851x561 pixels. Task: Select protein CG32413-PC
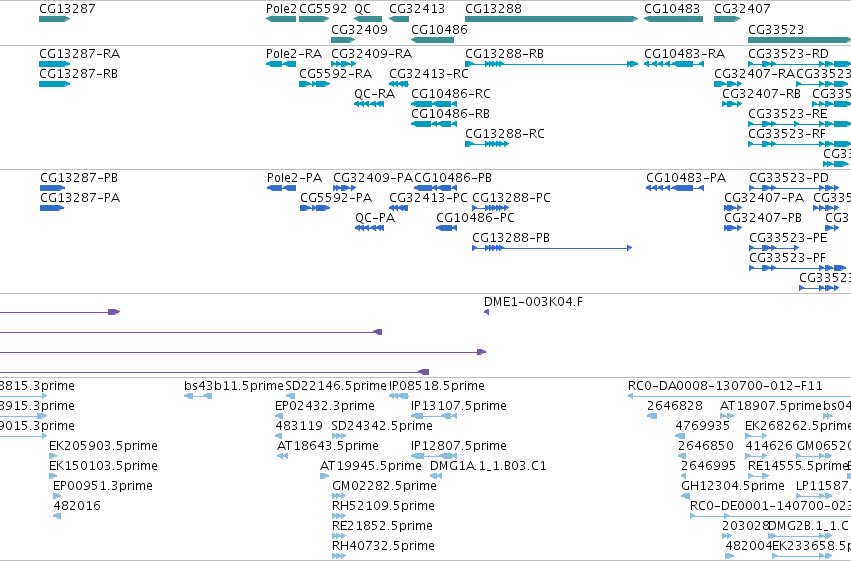click(x=428, y=198)
